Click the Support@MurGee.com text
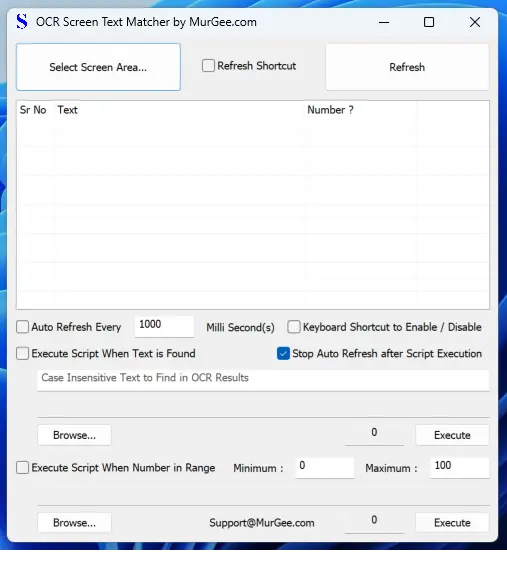507x567 pixels. coord(262,523)
